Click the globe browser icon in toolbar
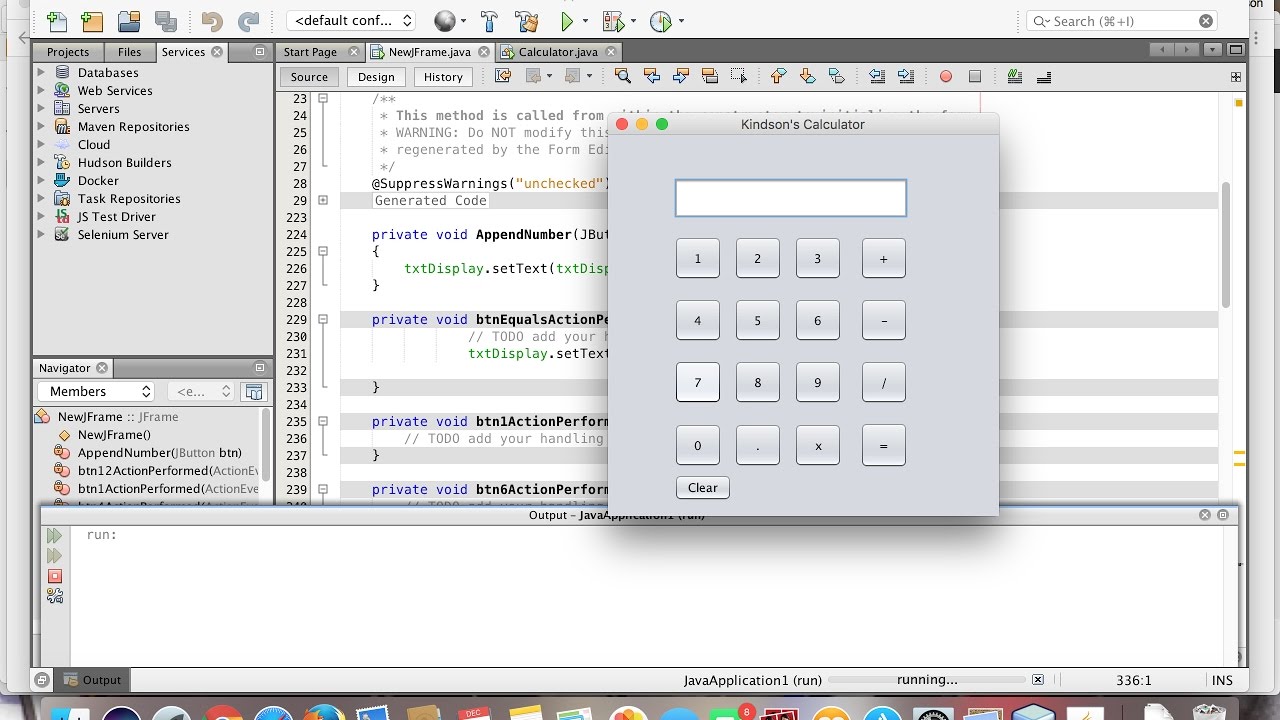This screenshot has height=720, width=1280. (x=445, y=20)
